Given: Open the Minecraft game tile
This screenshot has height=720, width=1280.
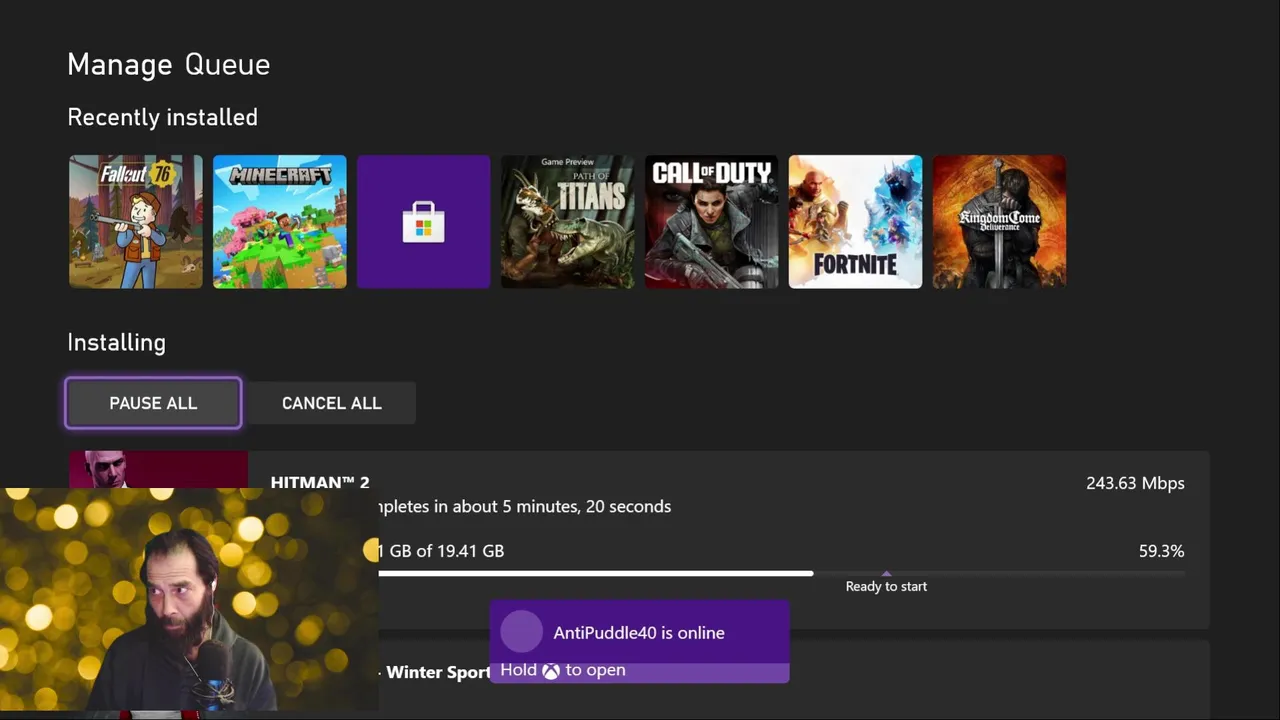Looking at the screenshot, I should pyautogui.click(x=280, y=222).
